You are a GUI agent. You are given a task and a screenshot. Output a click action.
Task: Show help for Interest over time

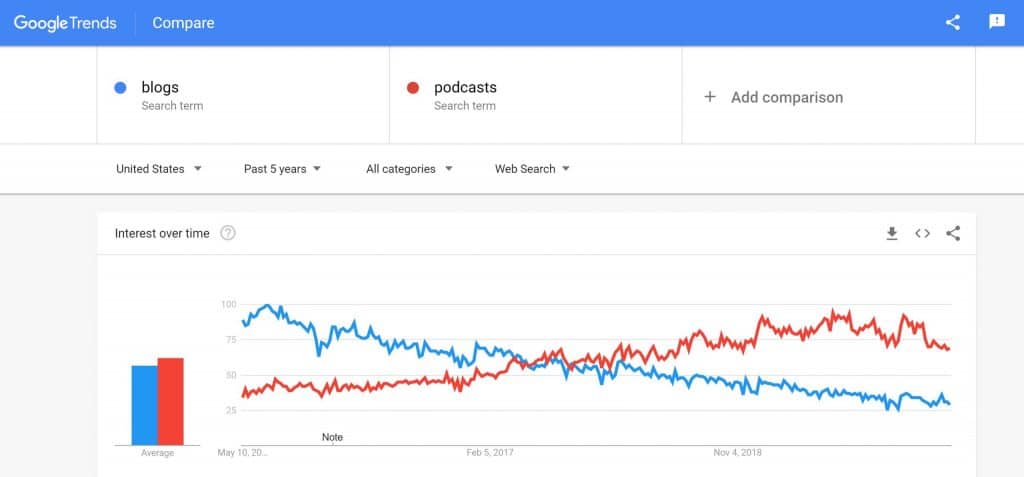(x=228, y=233)
